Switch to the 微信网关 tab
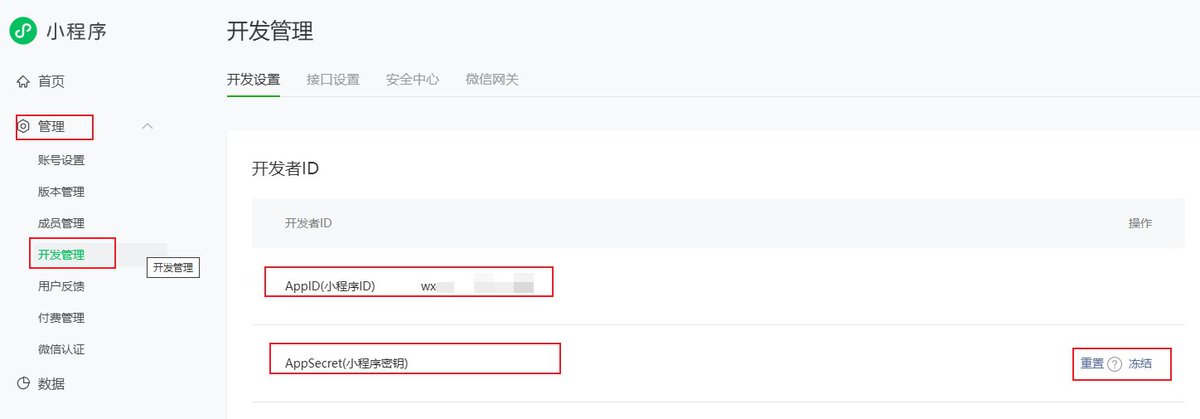This screenshot has height=419, width=1200. (x=492, y=79)
